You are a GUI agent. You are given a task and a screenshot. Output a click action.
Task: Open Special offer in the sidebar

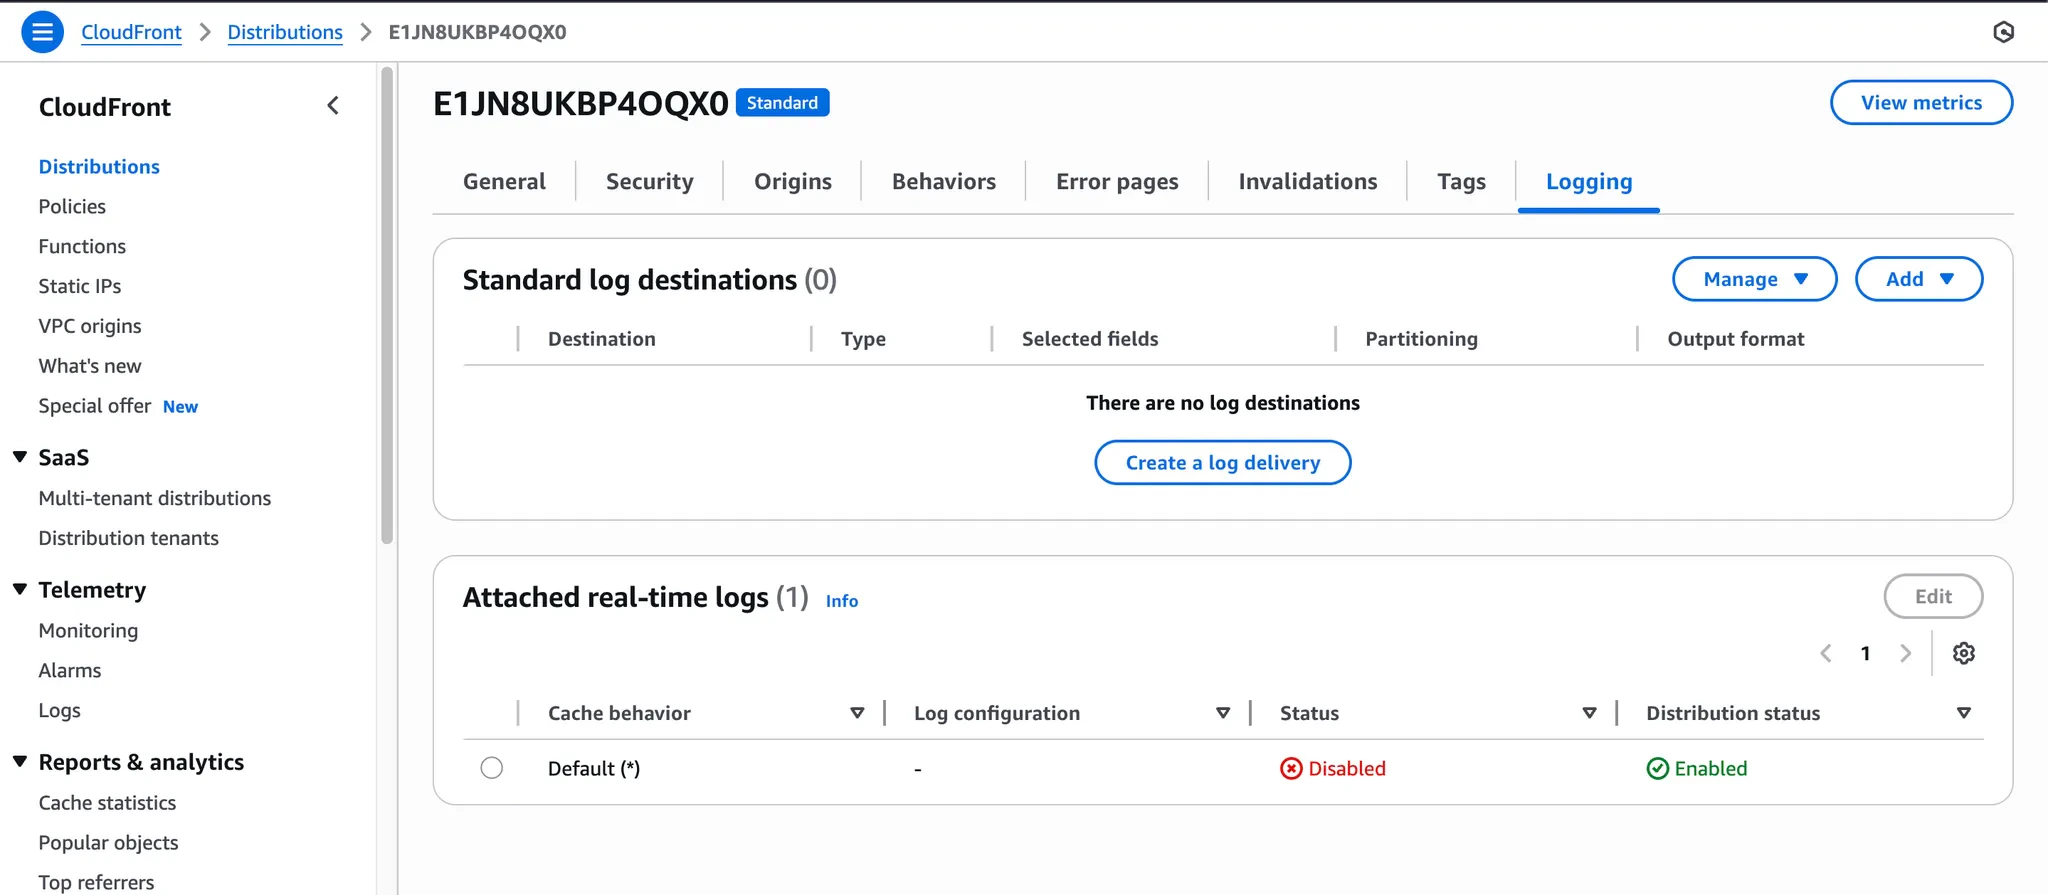(95, 406)
